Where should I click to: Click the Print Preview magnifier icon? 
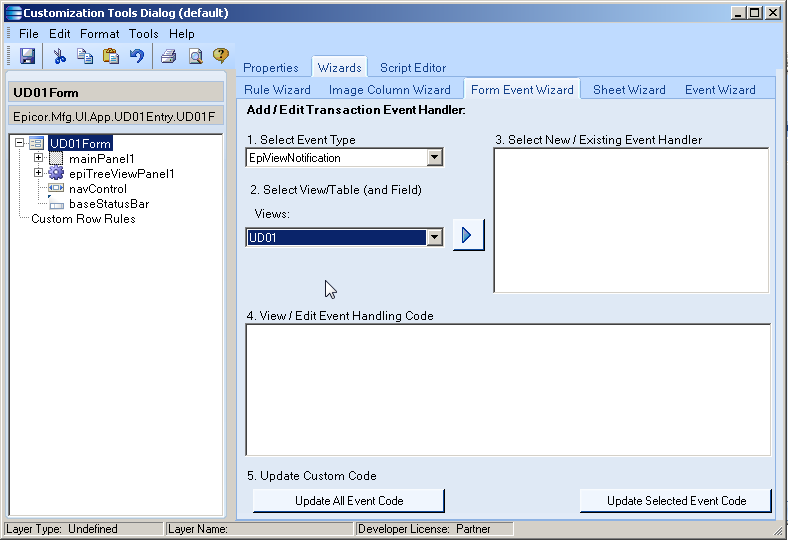[x=195, y=56]
